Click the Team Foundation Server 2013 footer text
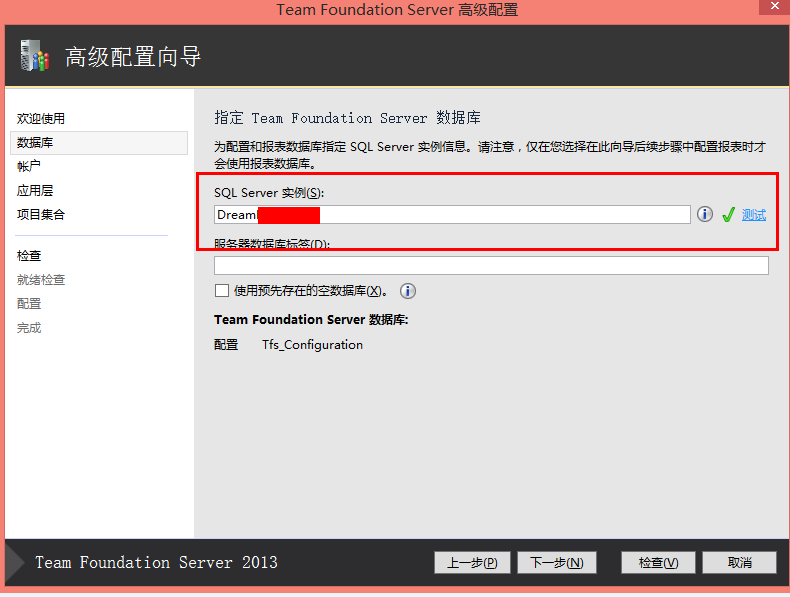This screenshot has width=790, height=597. (156, 562)
